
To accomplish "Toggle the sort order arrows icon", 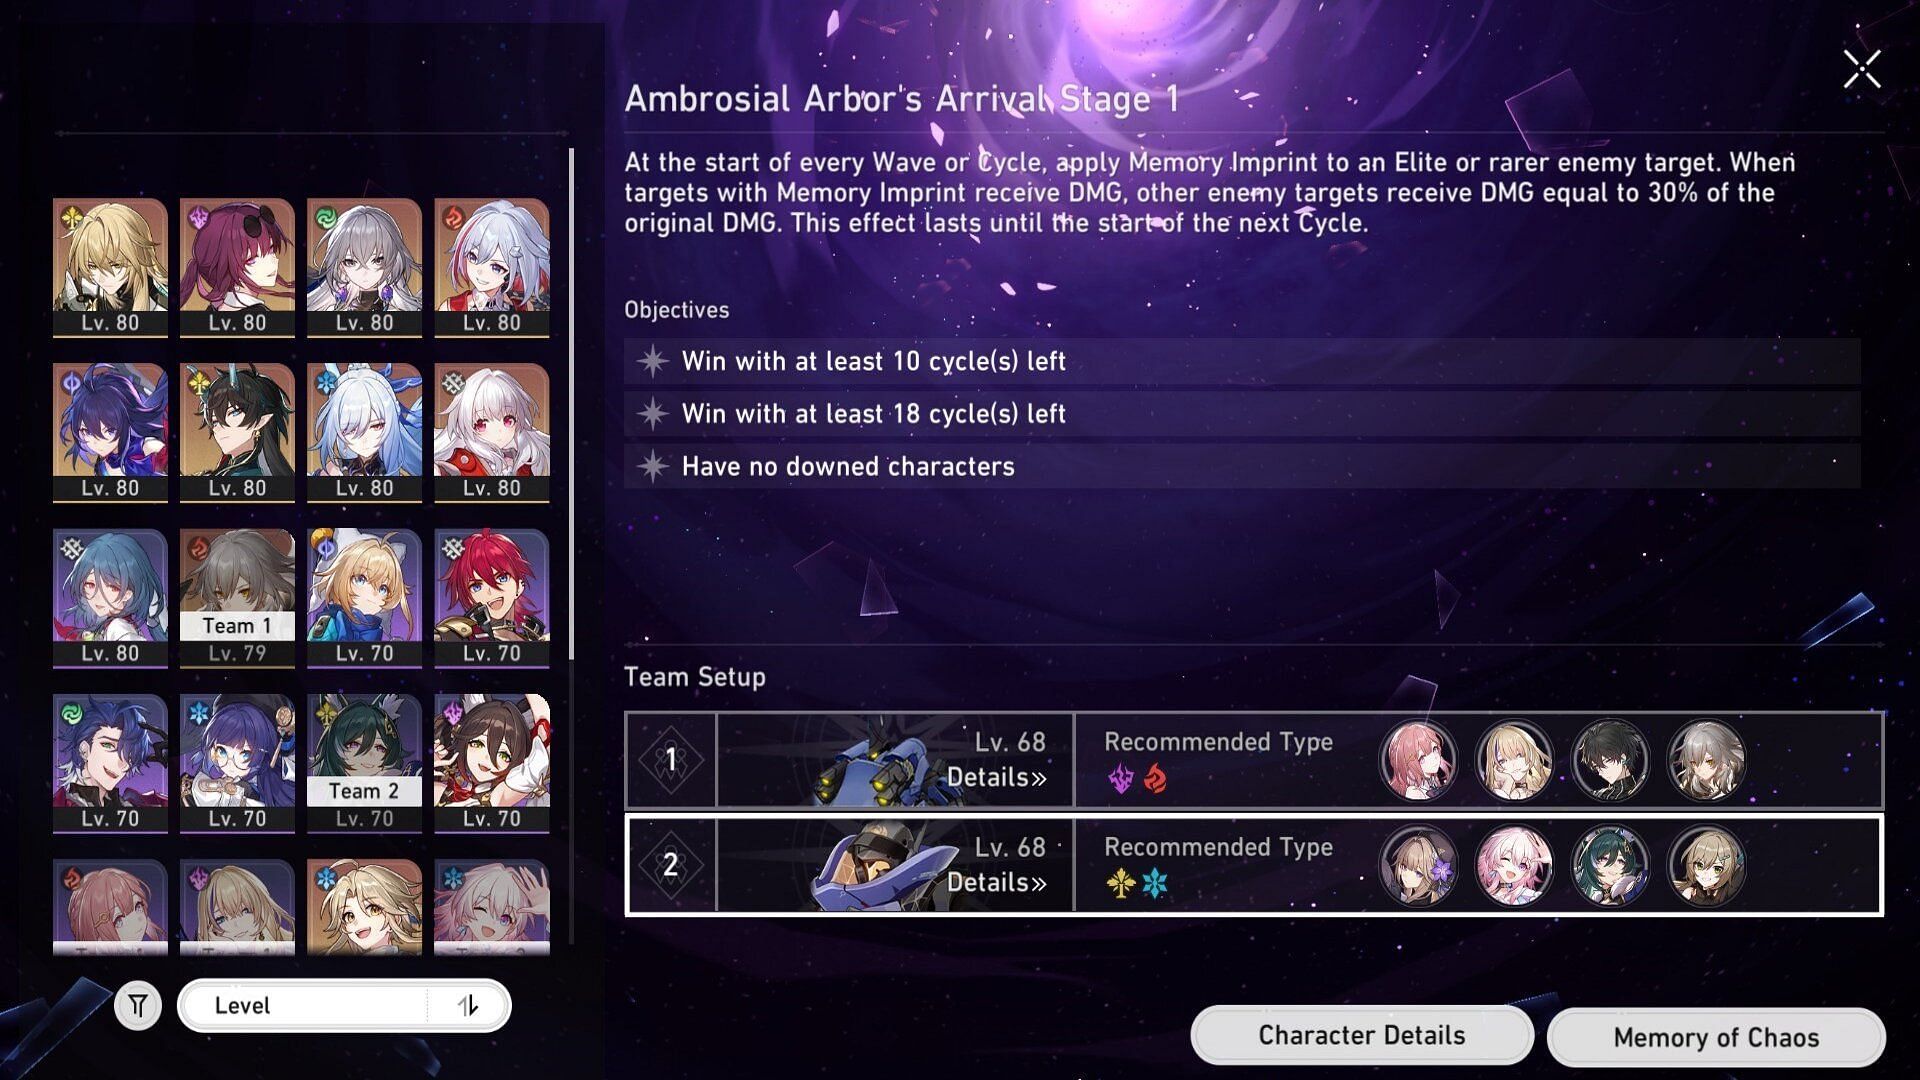I will pyautogui.click(x=468, y=1005).
